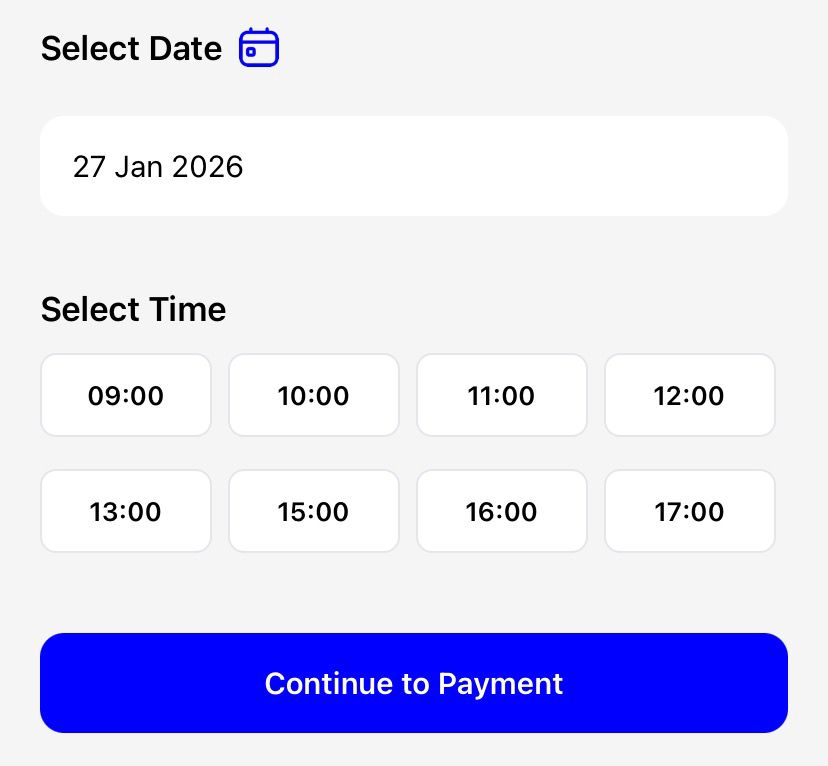Pick the 11:00 time slot

point(502,395)
